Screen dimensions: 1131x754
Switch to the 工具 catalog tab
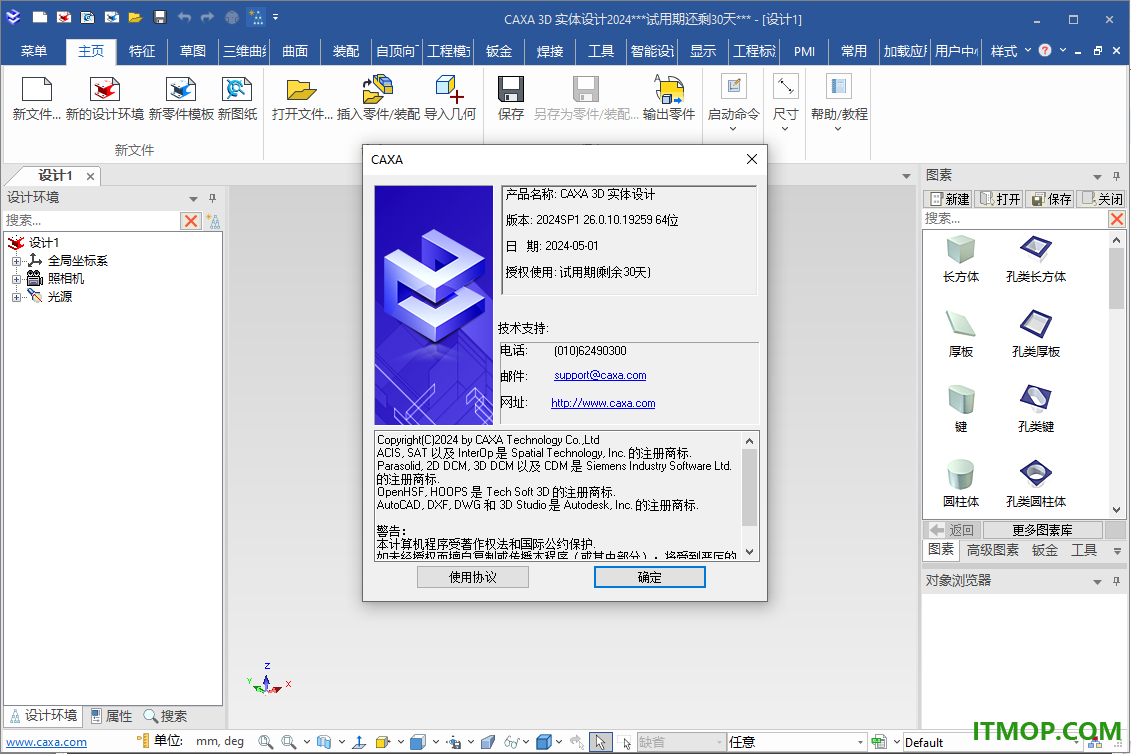[1084, 551]
